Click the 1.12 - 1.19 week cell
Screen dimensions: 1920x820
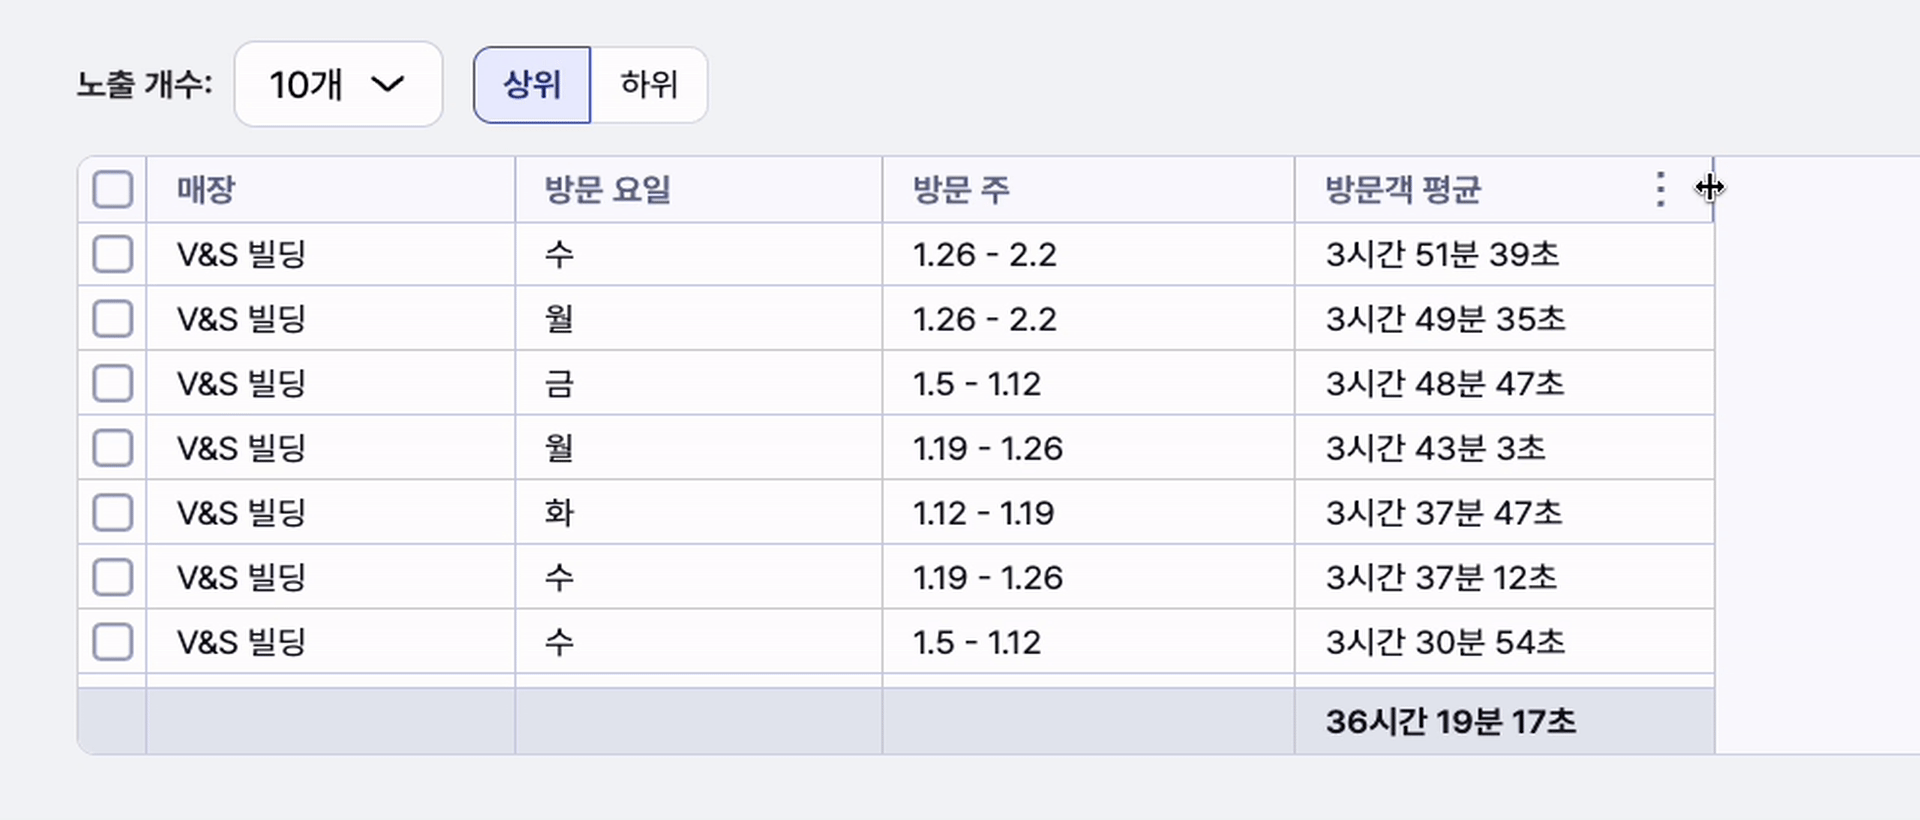pos(983,513)
